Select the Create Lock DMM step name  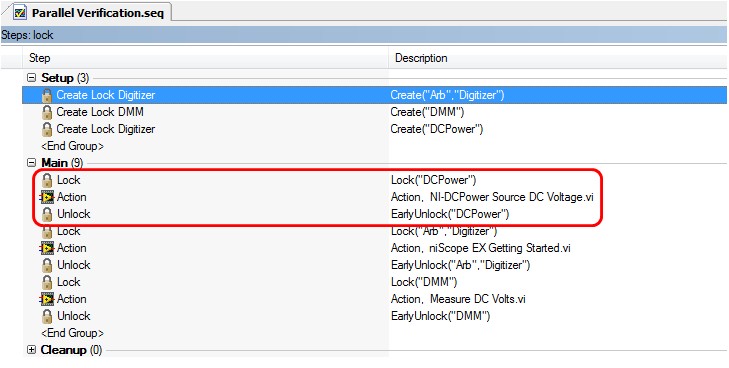tap(100, 112)
